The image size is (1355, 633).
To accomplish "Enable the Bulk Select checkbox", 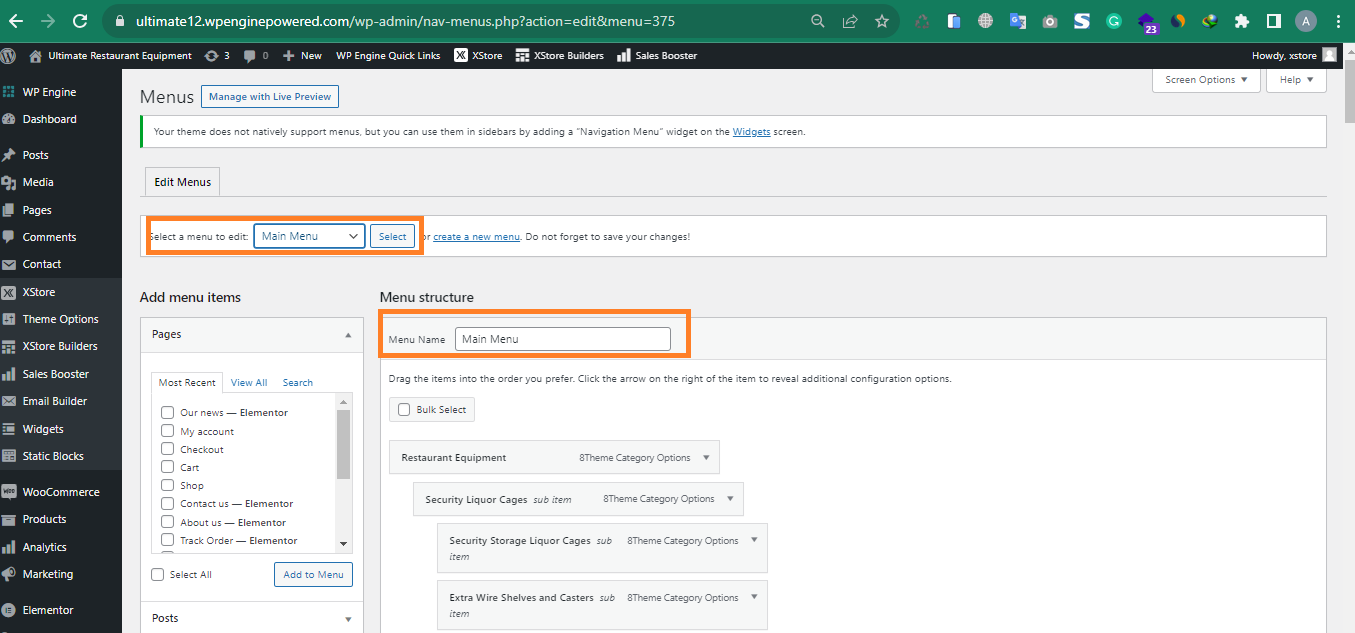I will (404, 409).
